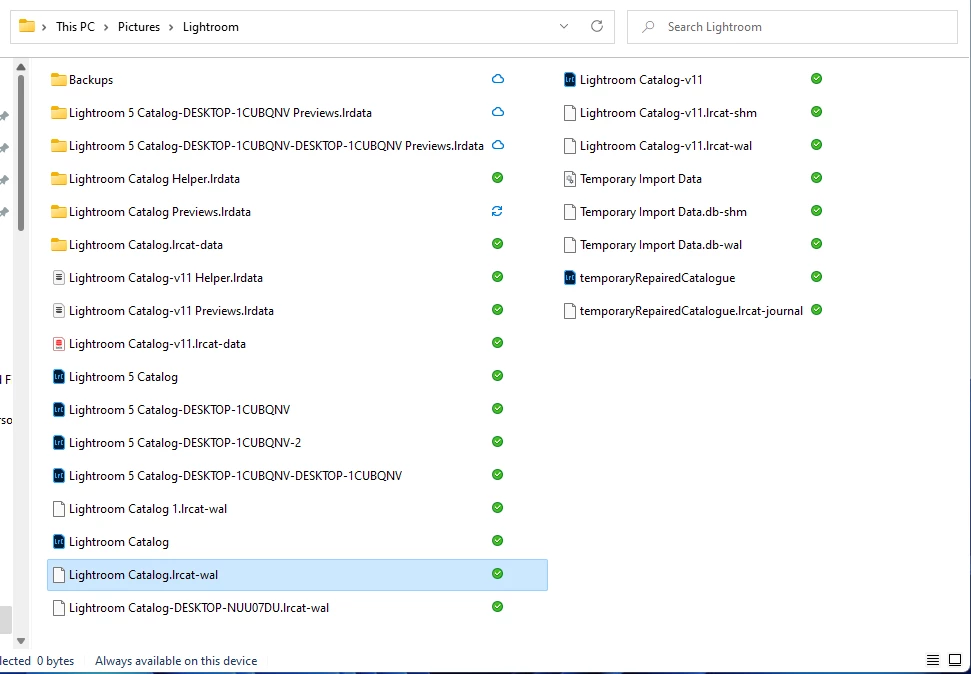Select Lightroom 5 Catalog-DESKTOP-1CUBQNV file
971x674 pixels.
pyautogui.click(x=179, y=409)
